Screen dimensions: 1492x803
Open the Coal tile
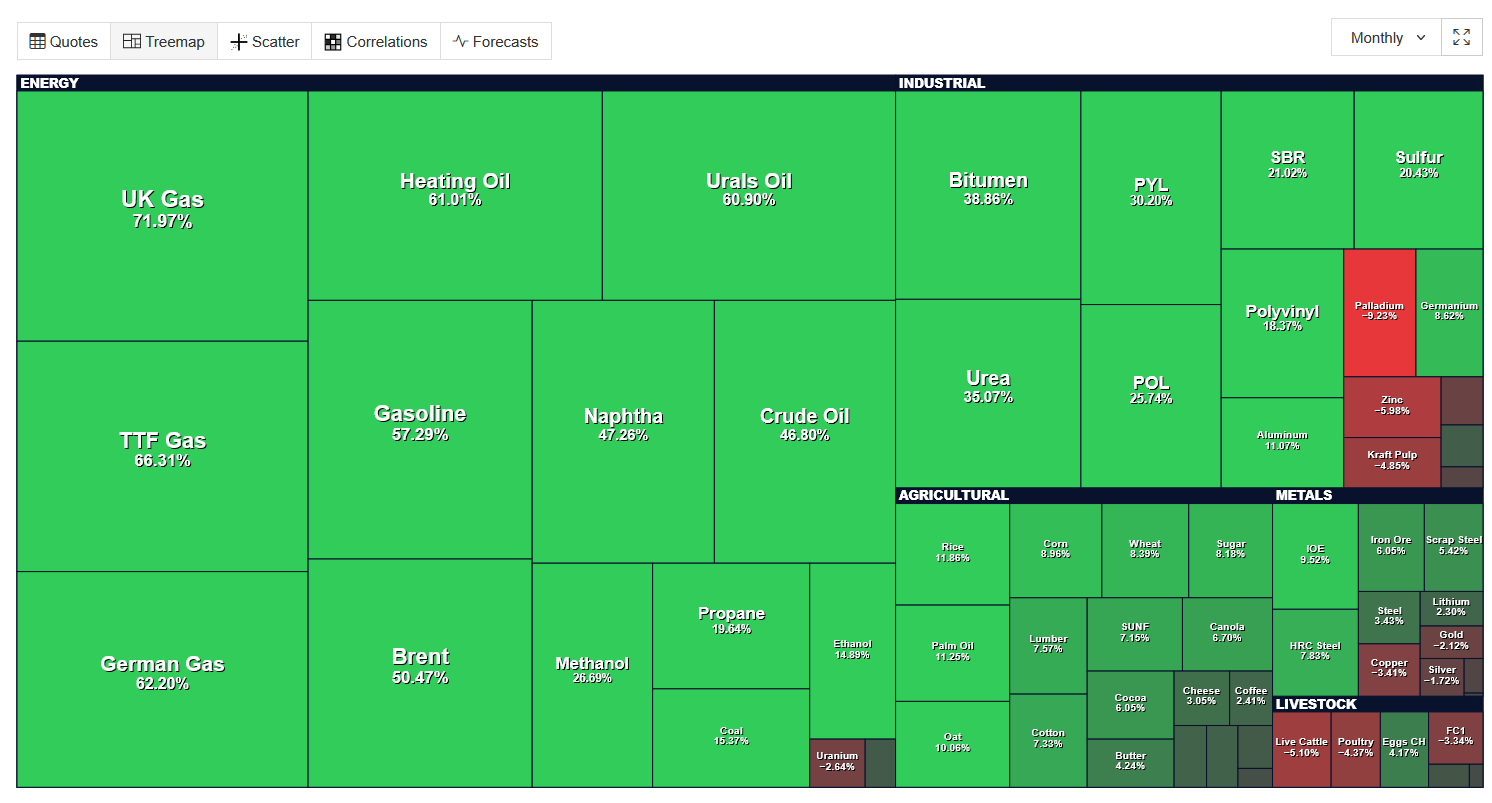(x=731, y=738)
